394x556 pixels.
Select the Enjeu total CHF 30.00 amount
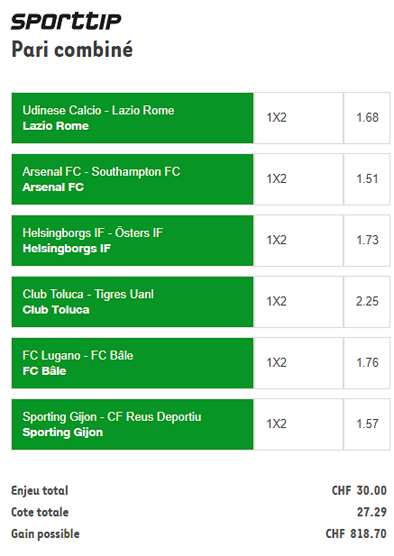tap(359, 491)
